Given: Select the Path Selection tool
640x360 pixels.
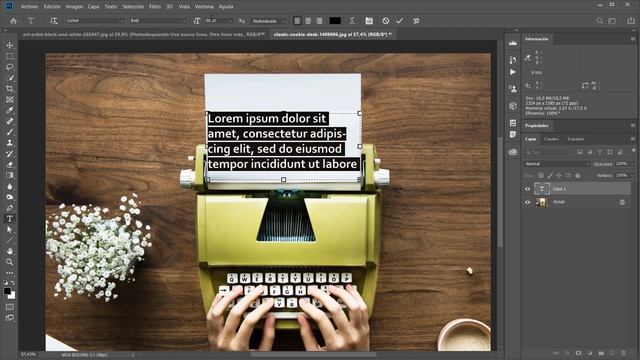Looking at the screenshot, I should pos(10,229).
